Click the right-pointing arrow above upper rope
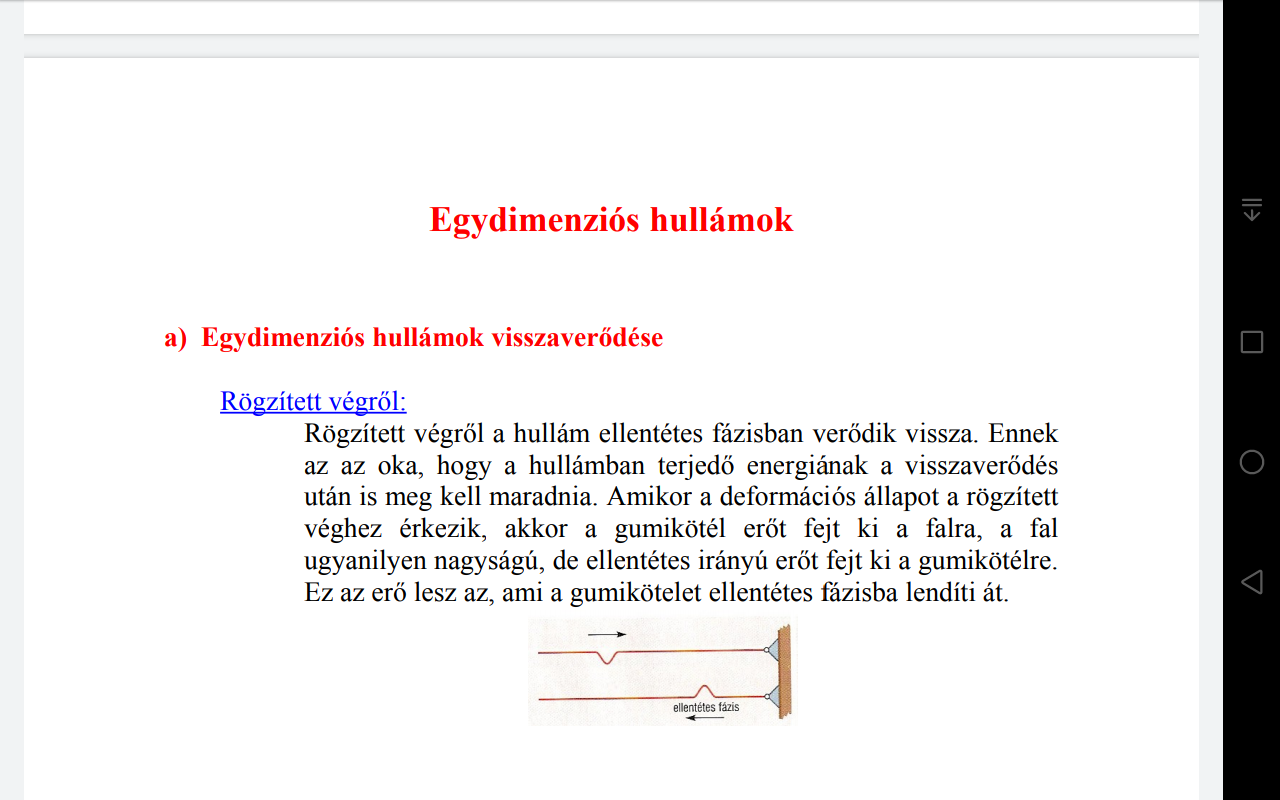Viewport: 1280px width, 800px height. 607,634
